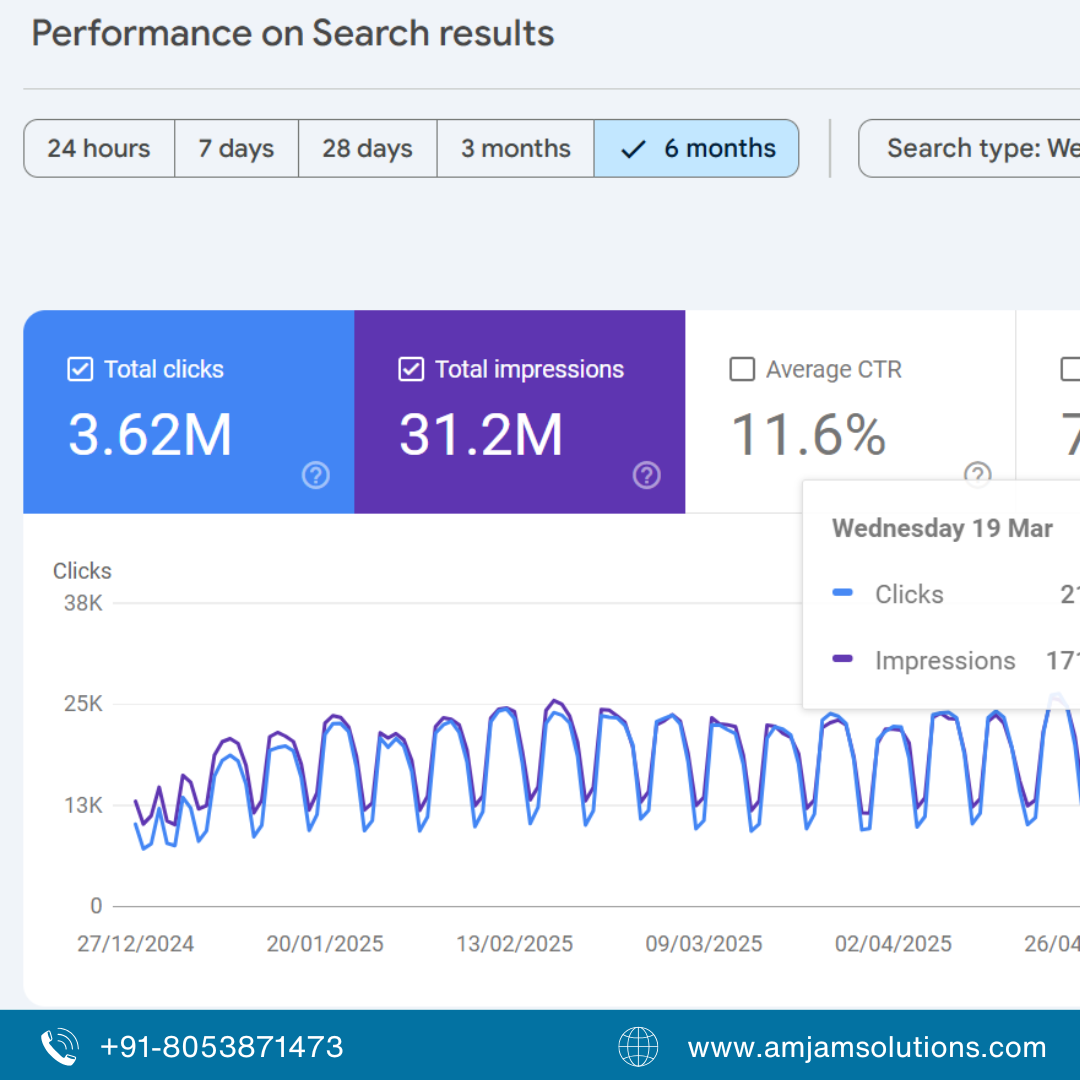Click the 27/12/2024 date on chart axis

[136, 944]
